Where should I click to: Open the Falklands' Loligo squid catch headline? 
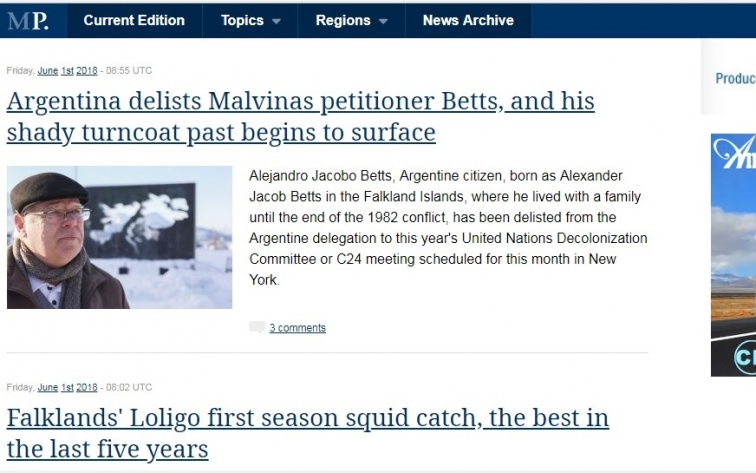click(x=308, y=433)
